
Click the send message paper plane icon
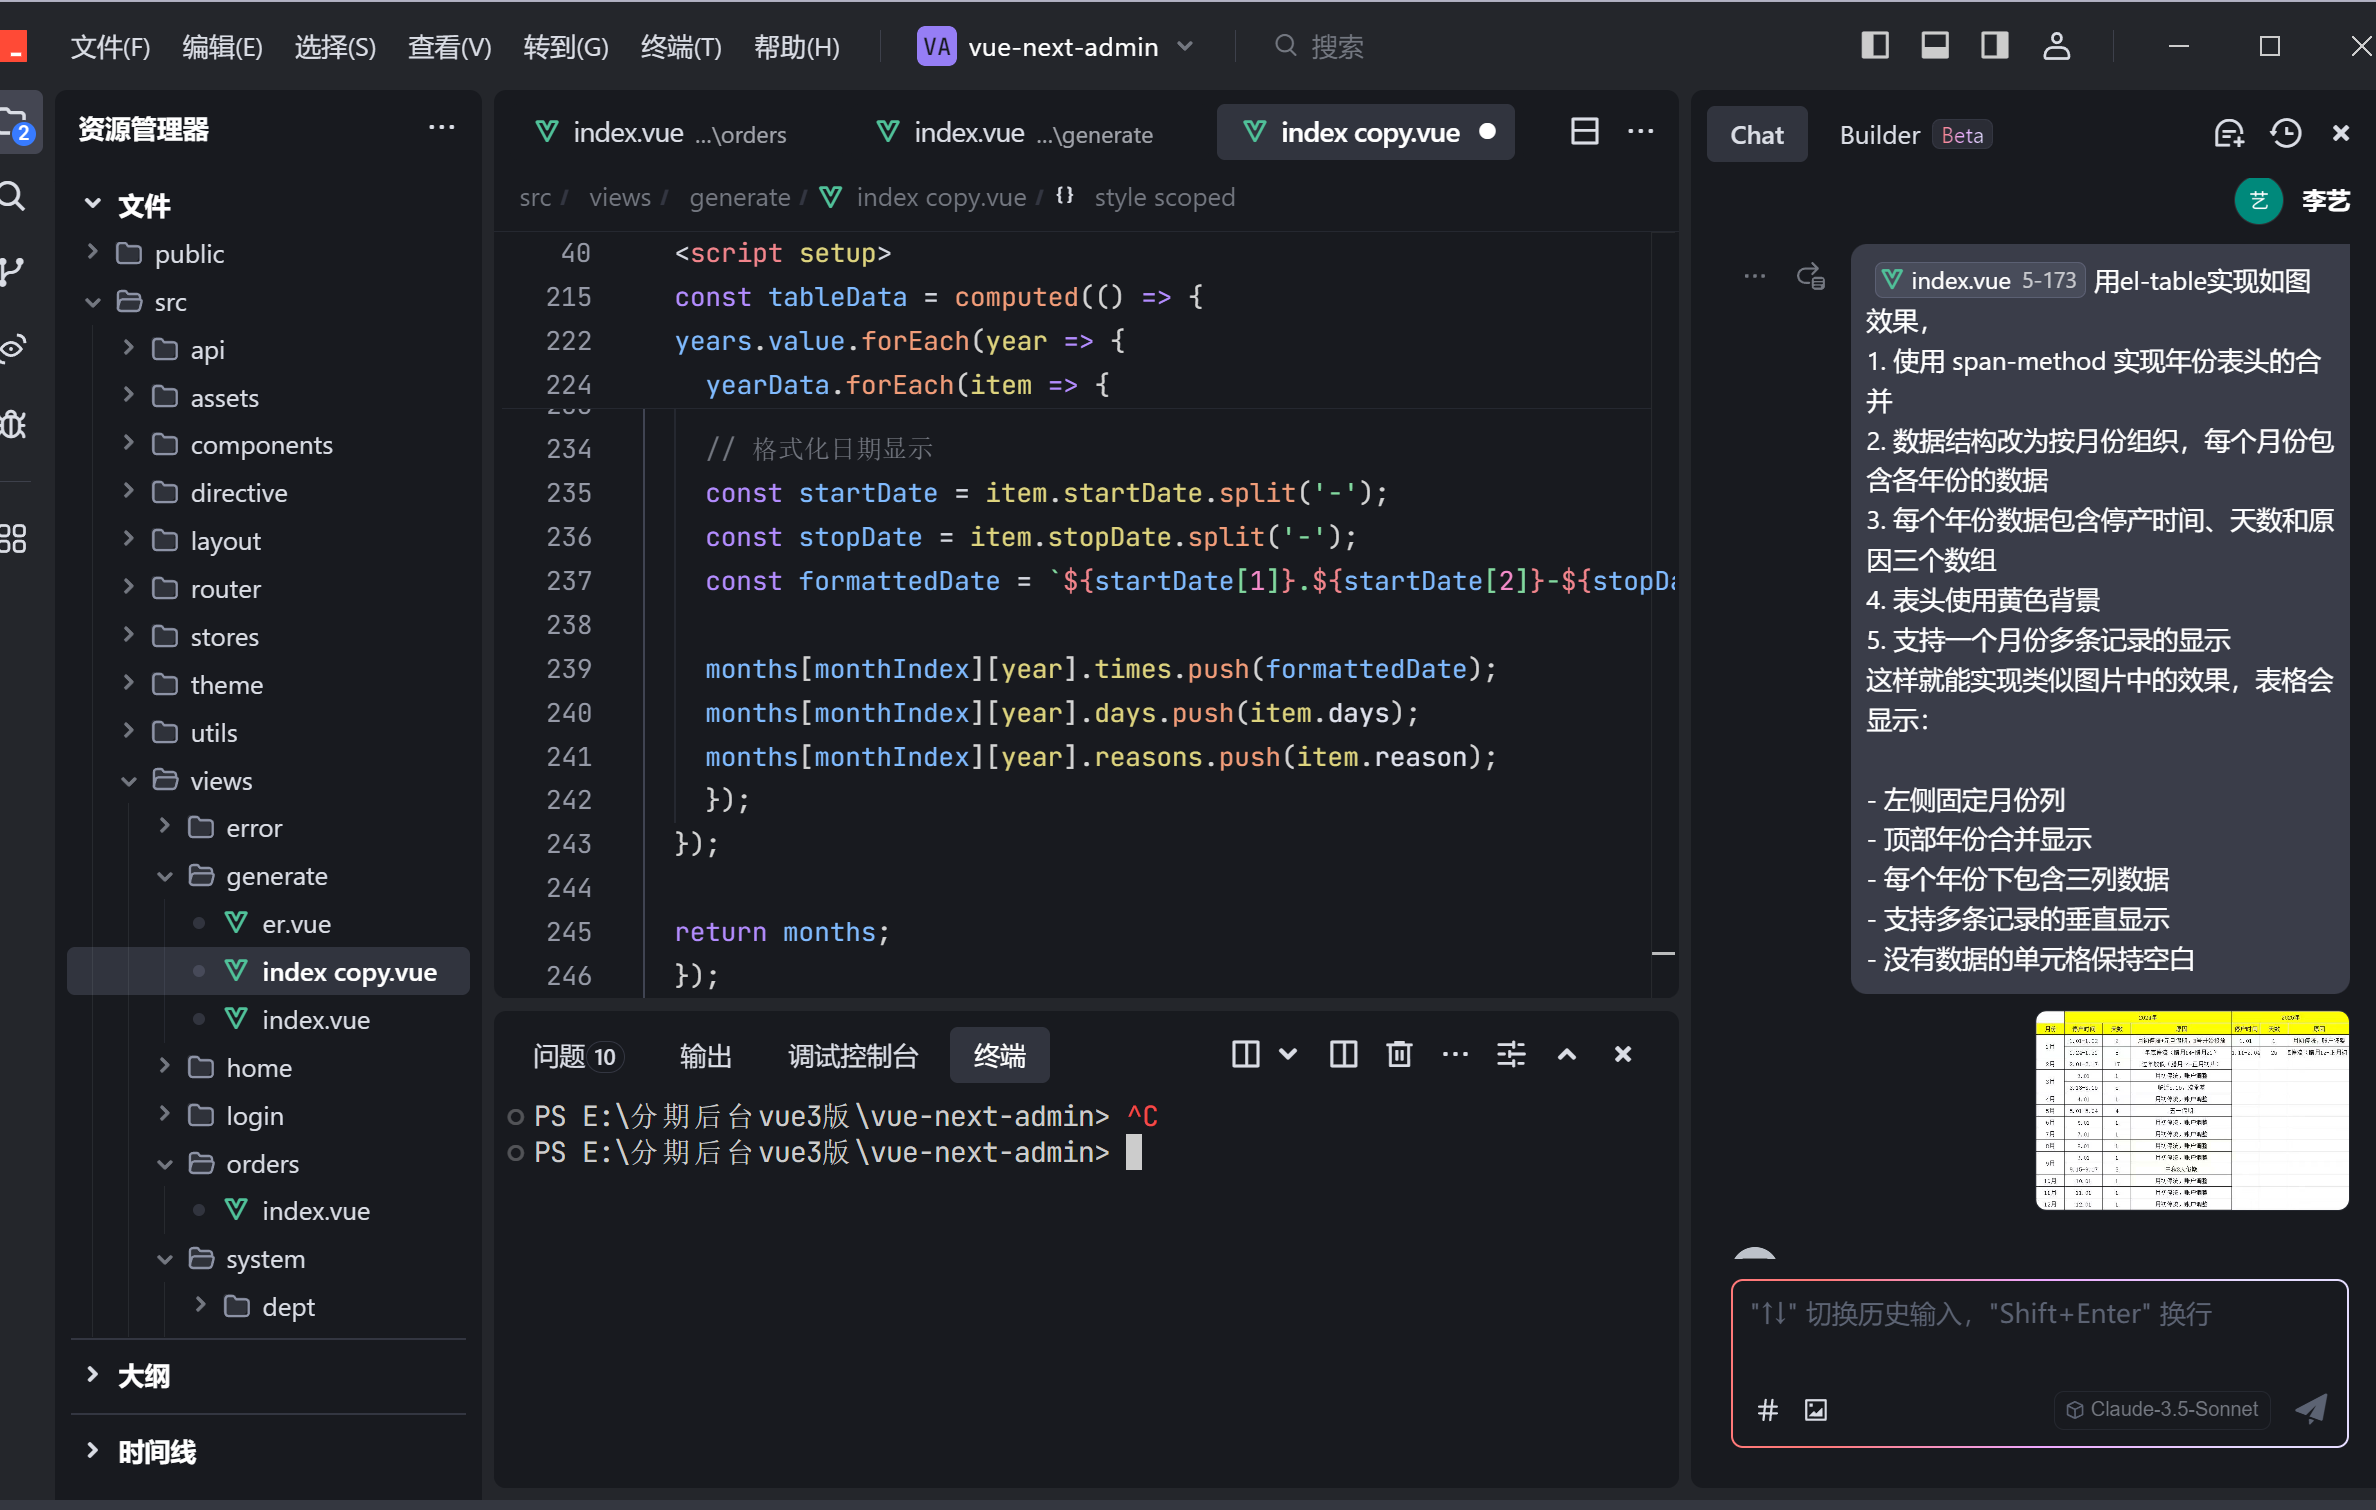(x=2311, y=1409)
